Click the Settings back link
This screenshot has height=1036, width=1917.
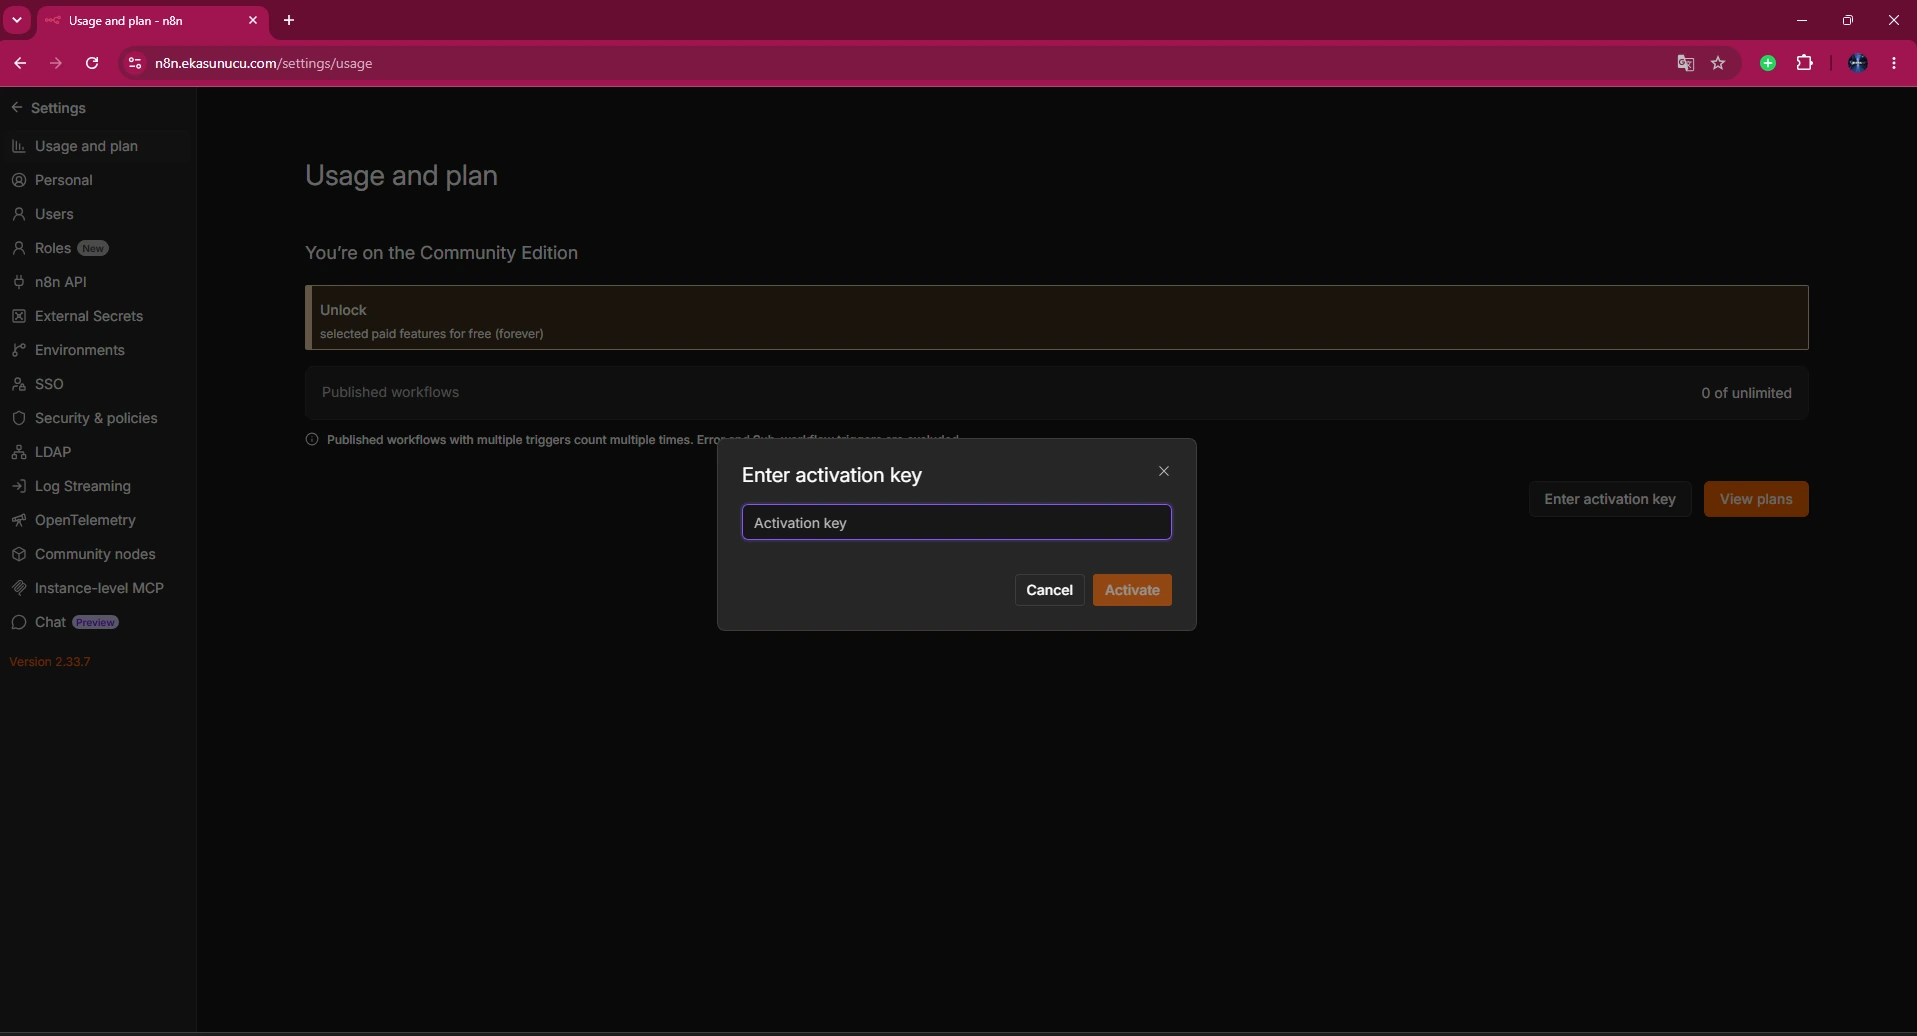point(48,108)
